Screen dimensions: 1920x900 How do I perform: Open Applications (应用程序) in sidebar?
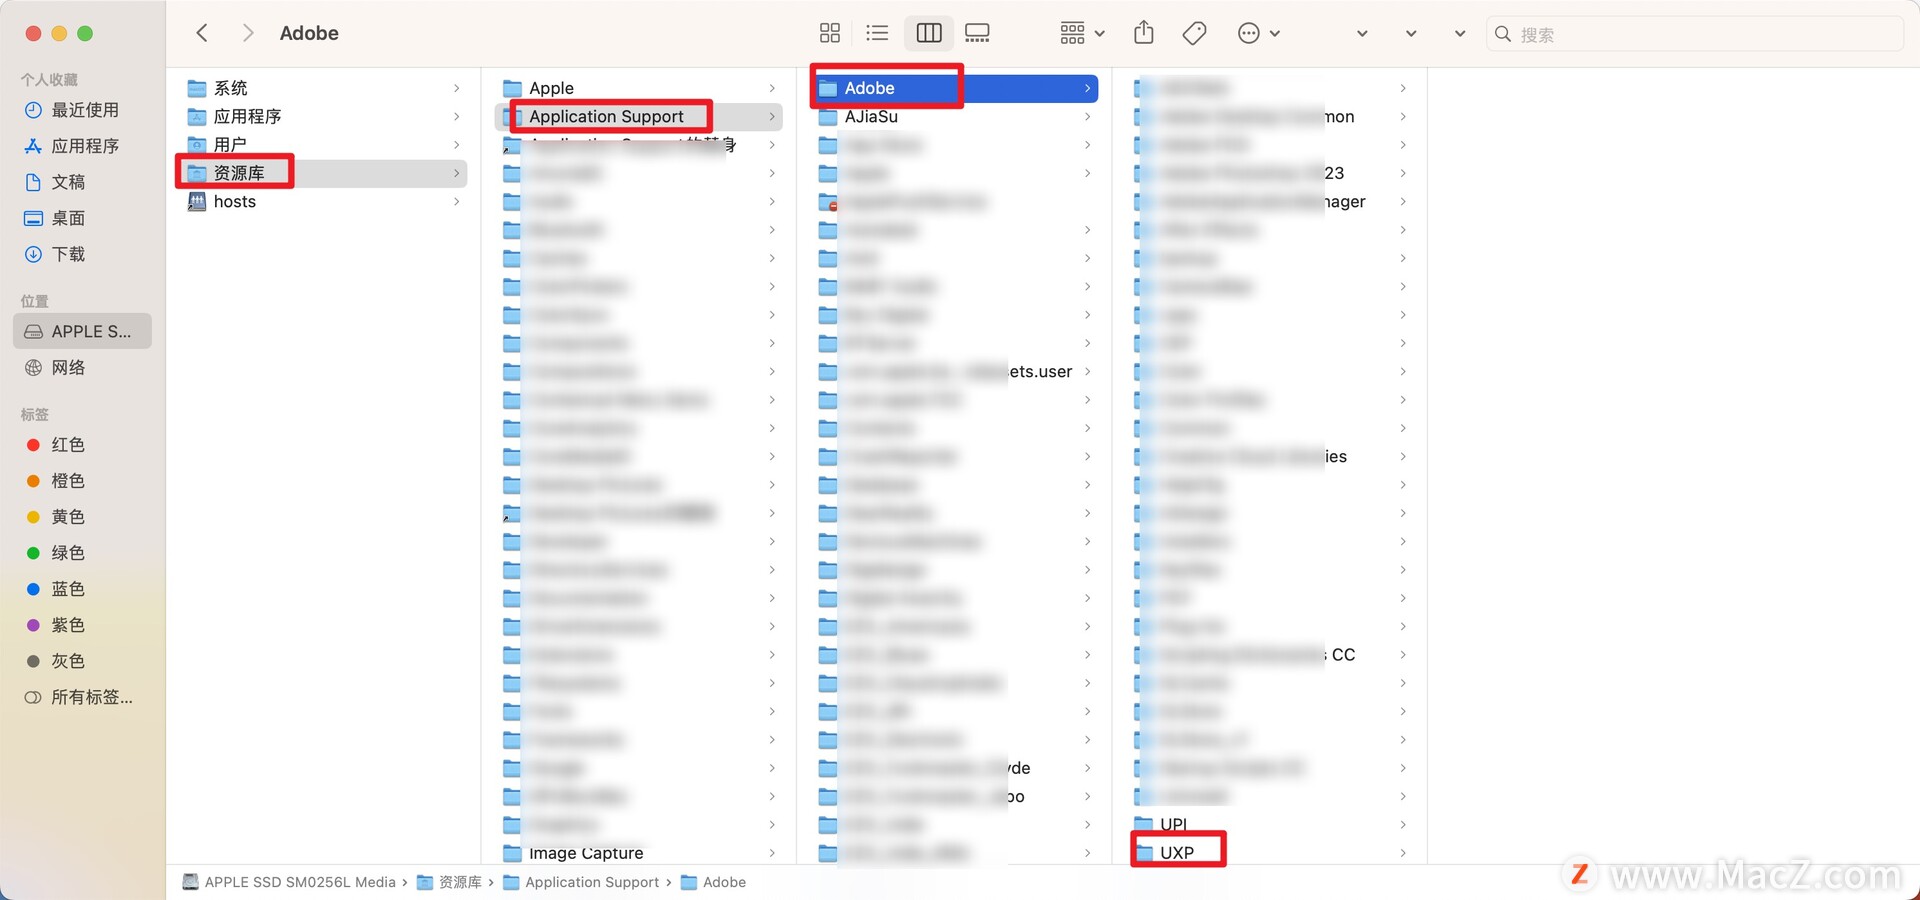(84, 146)
